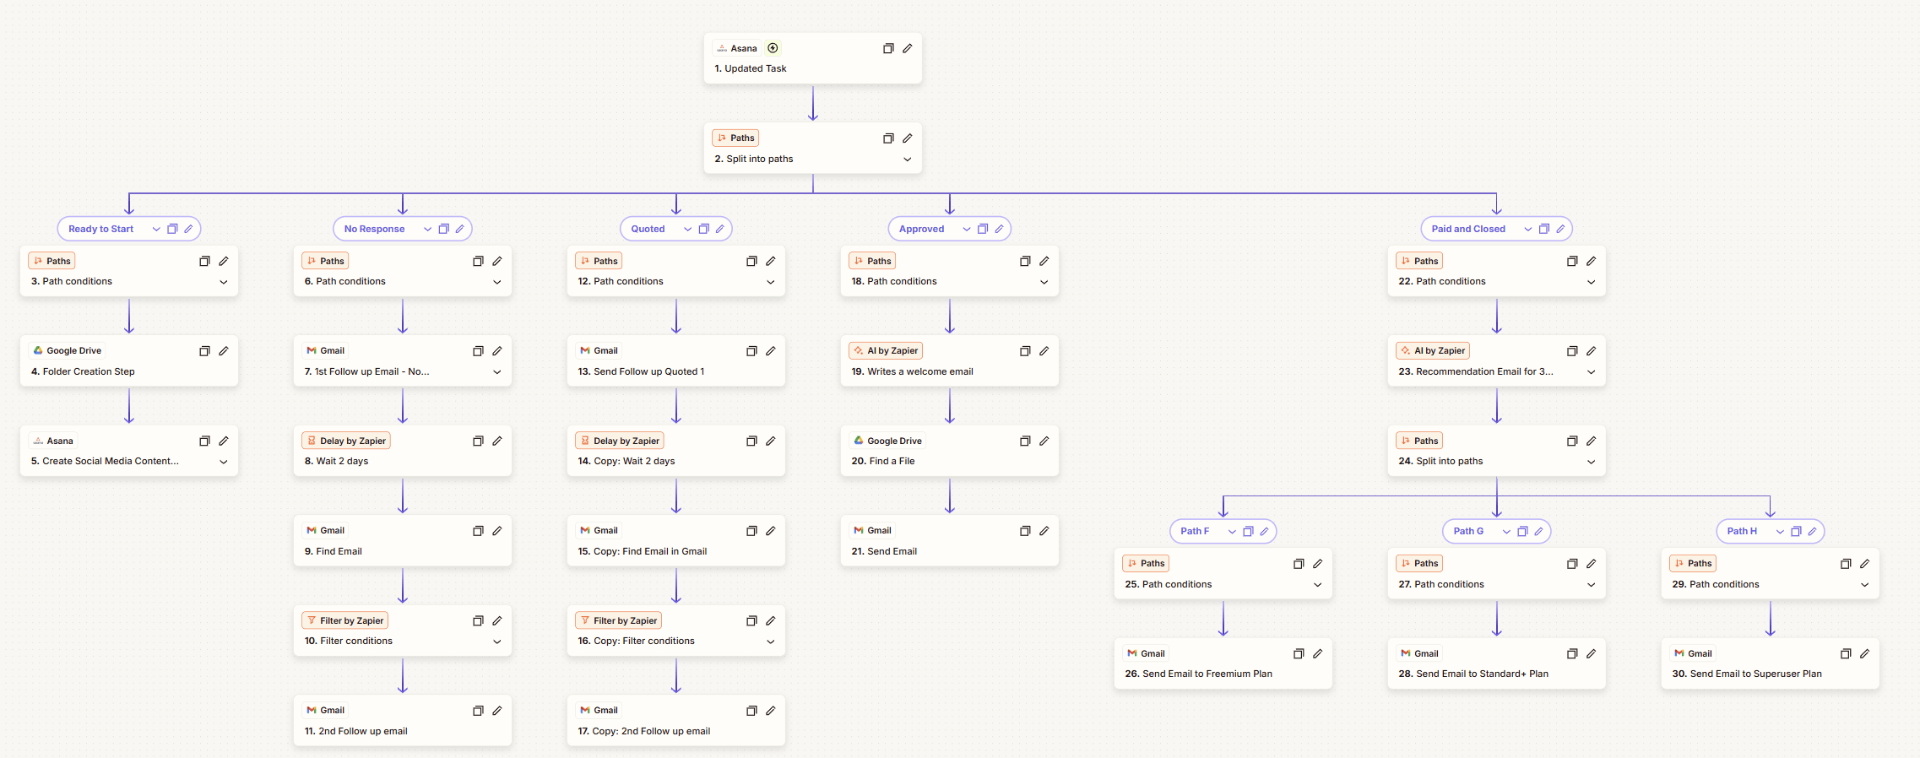Click the text '26. Send Email to Freemium Plan'

coord(1198,674)
